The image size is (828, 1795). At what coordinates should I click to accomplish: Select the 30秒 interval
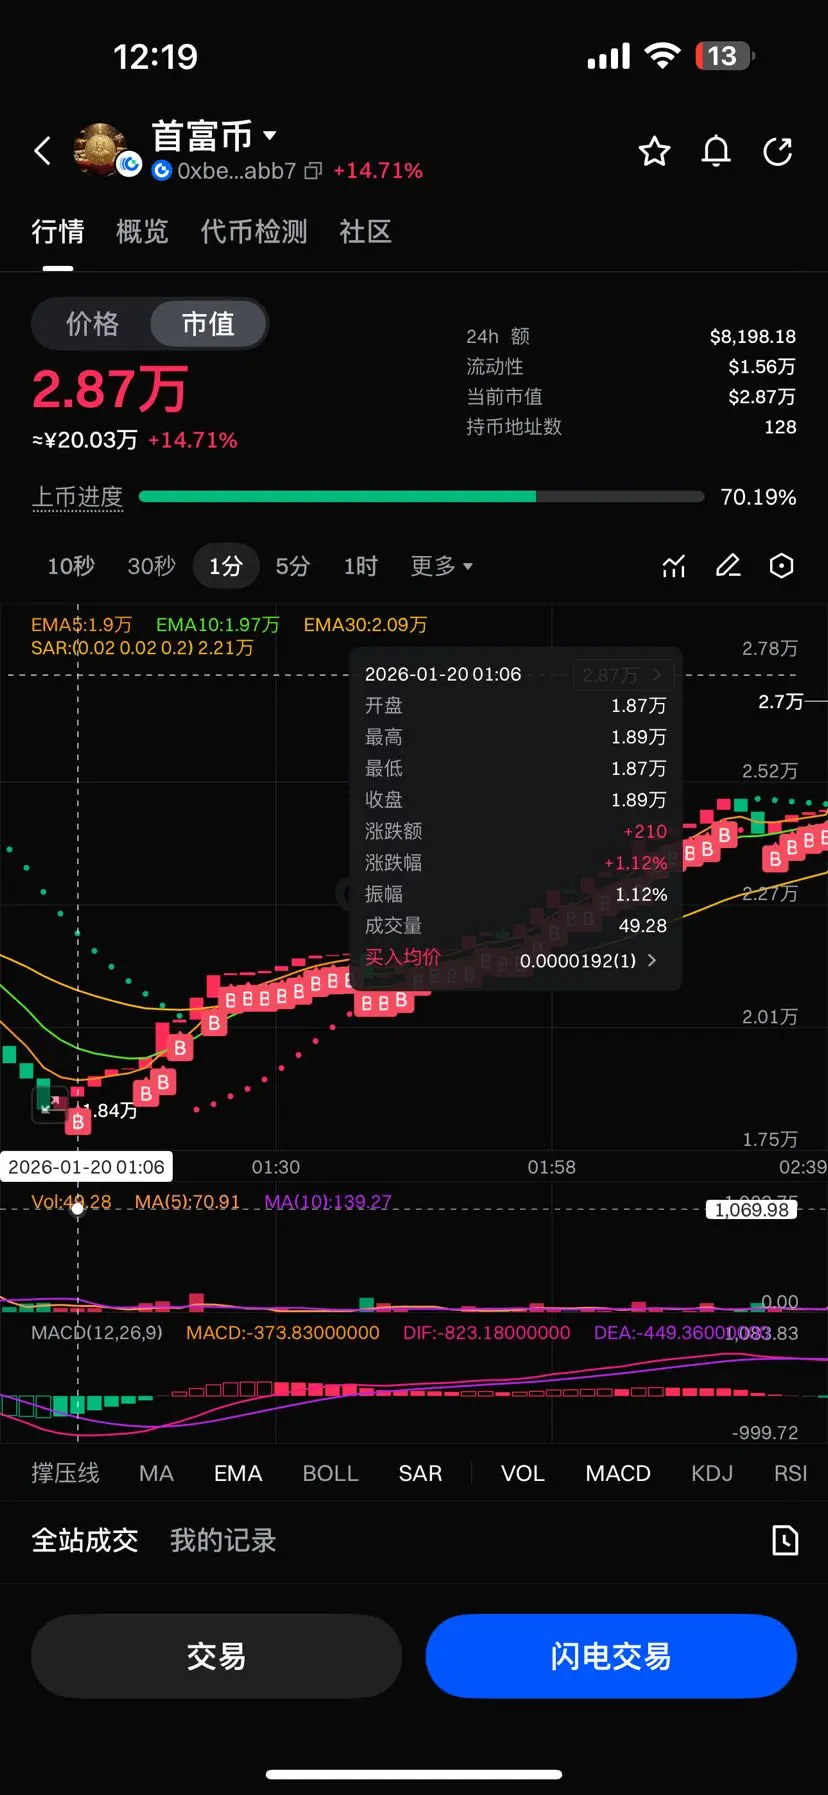click(151, 566)
